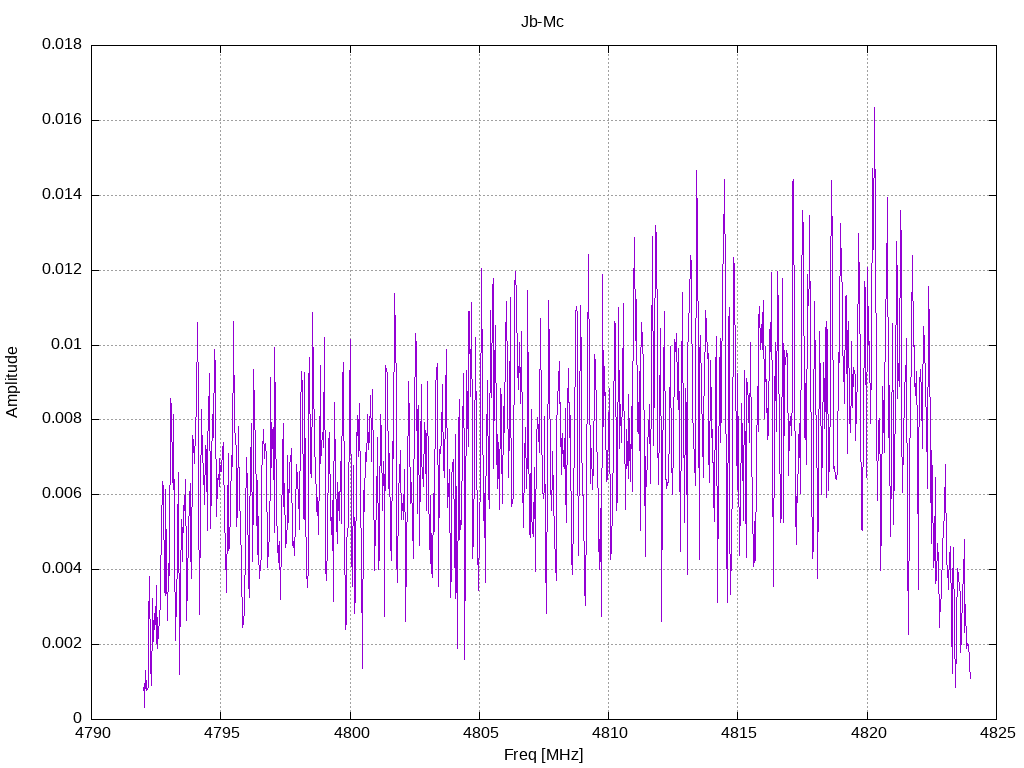Click the plot title "Jb-Mc"
Image resolution: width=1024 pixels, height=768 pixels.
(542, 22)
